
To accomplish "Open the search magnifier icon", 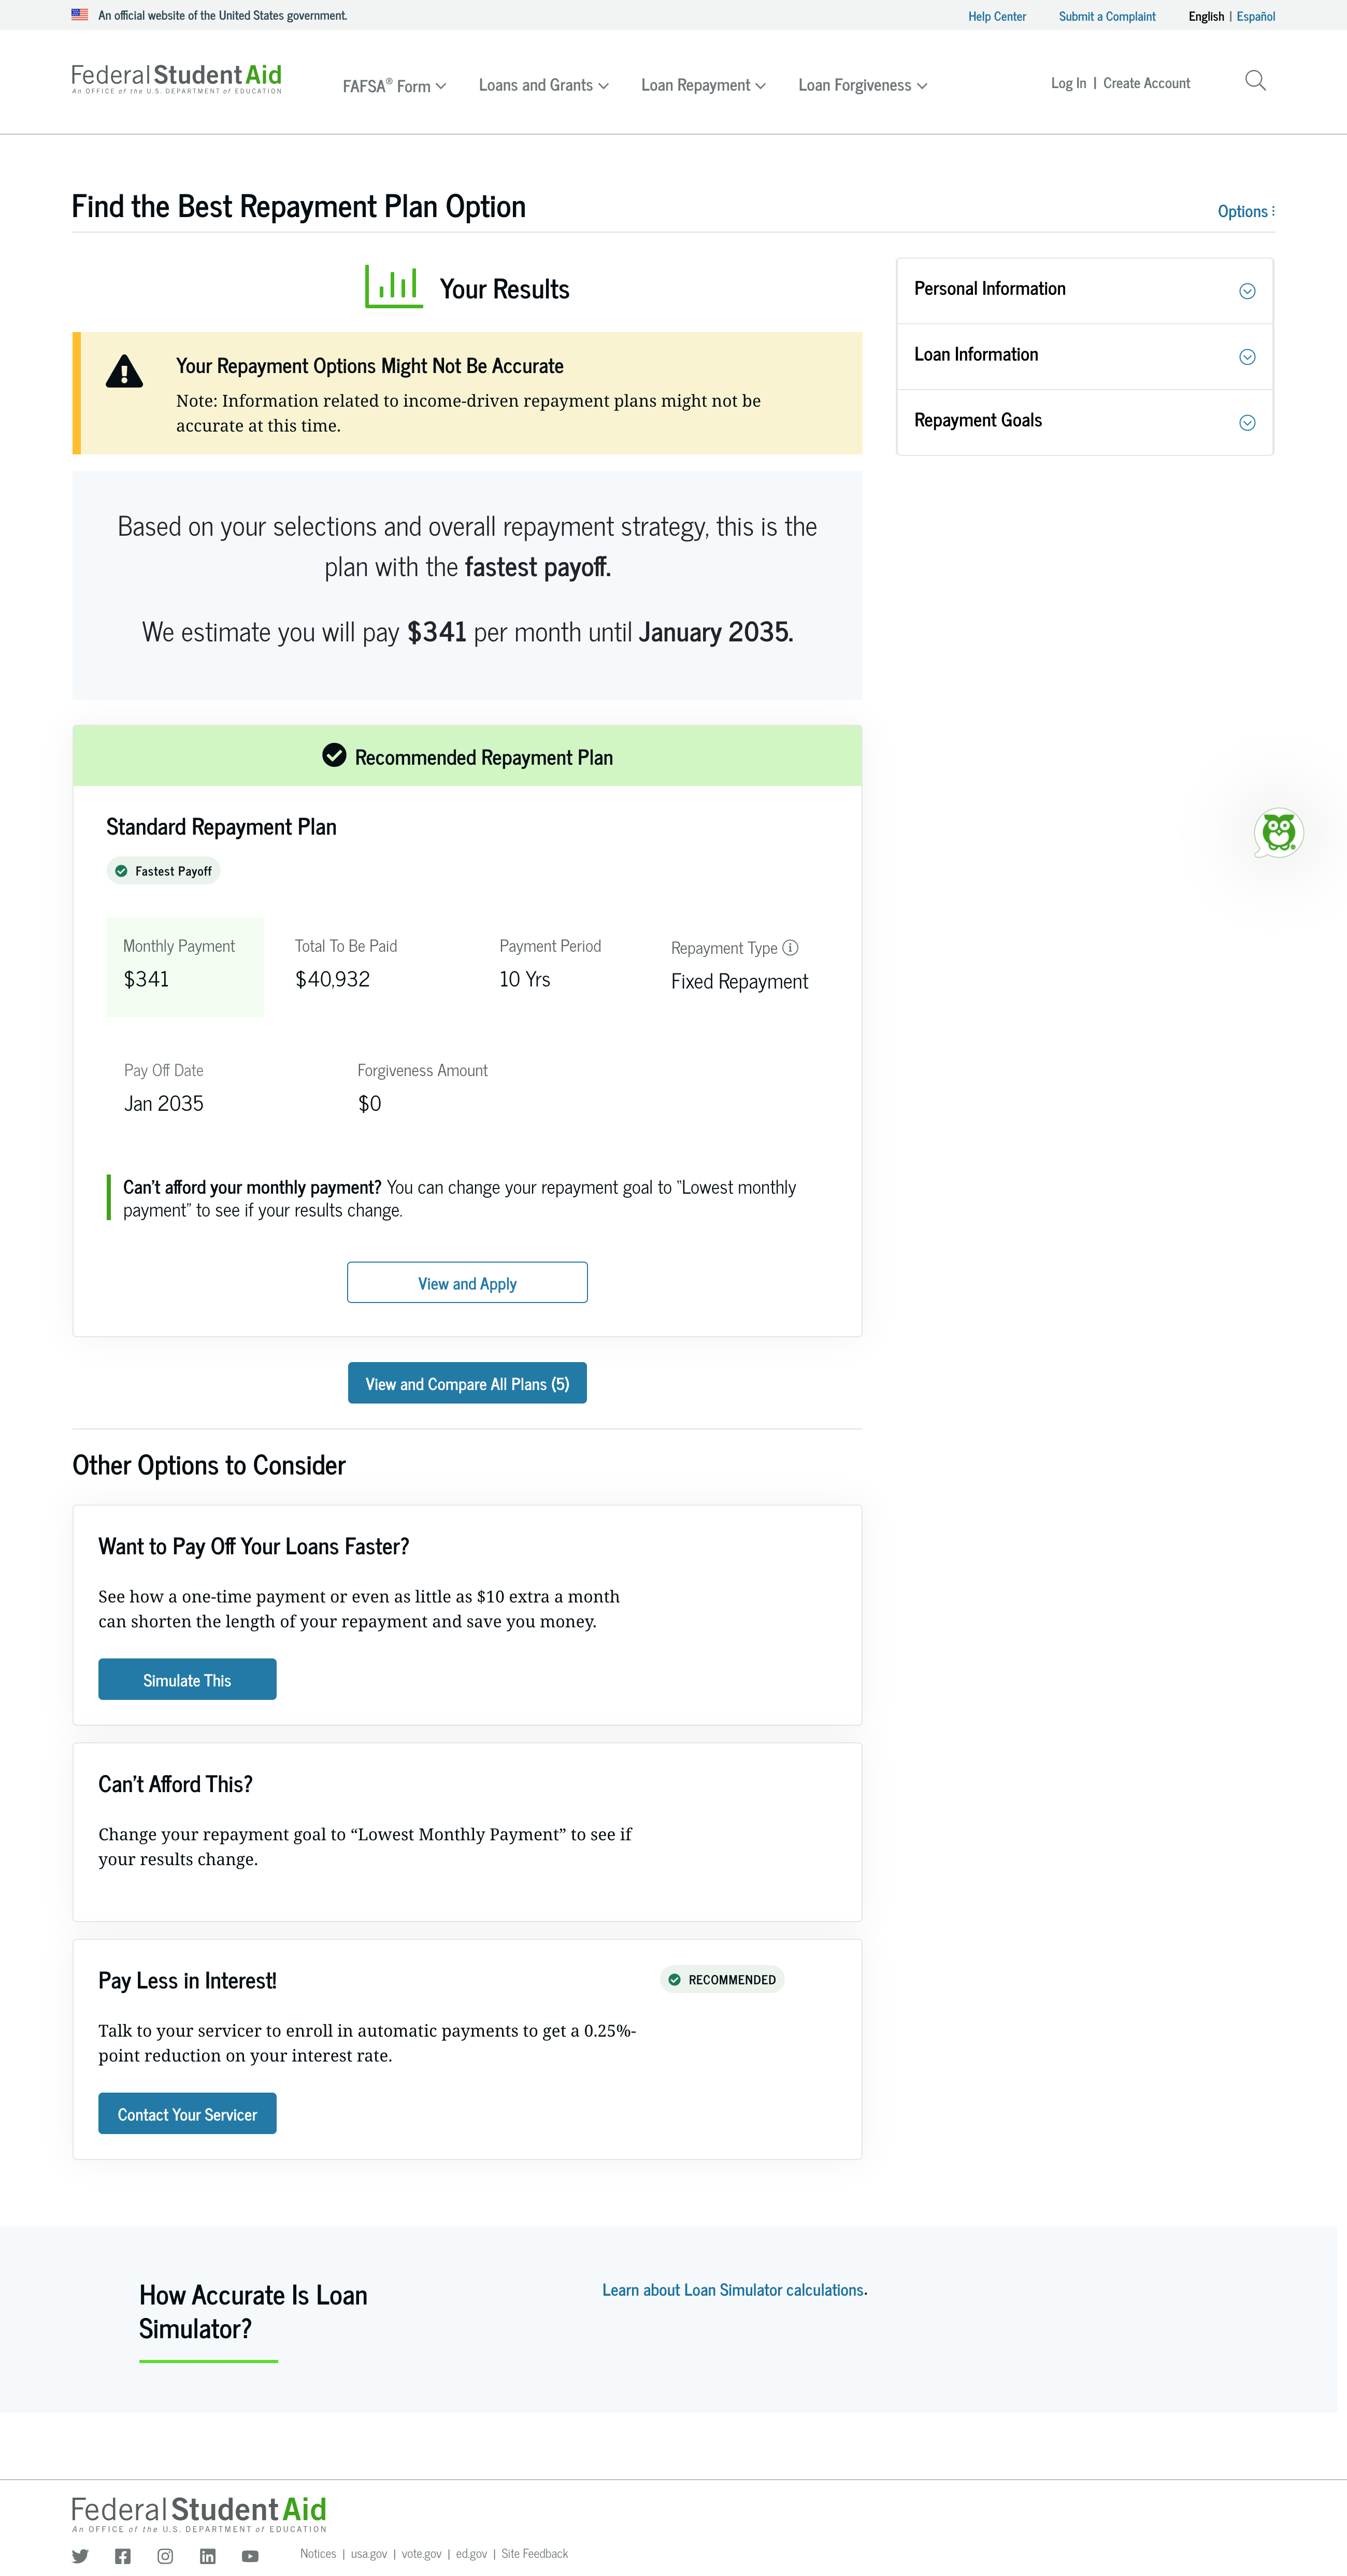I will click(1255, 81).
